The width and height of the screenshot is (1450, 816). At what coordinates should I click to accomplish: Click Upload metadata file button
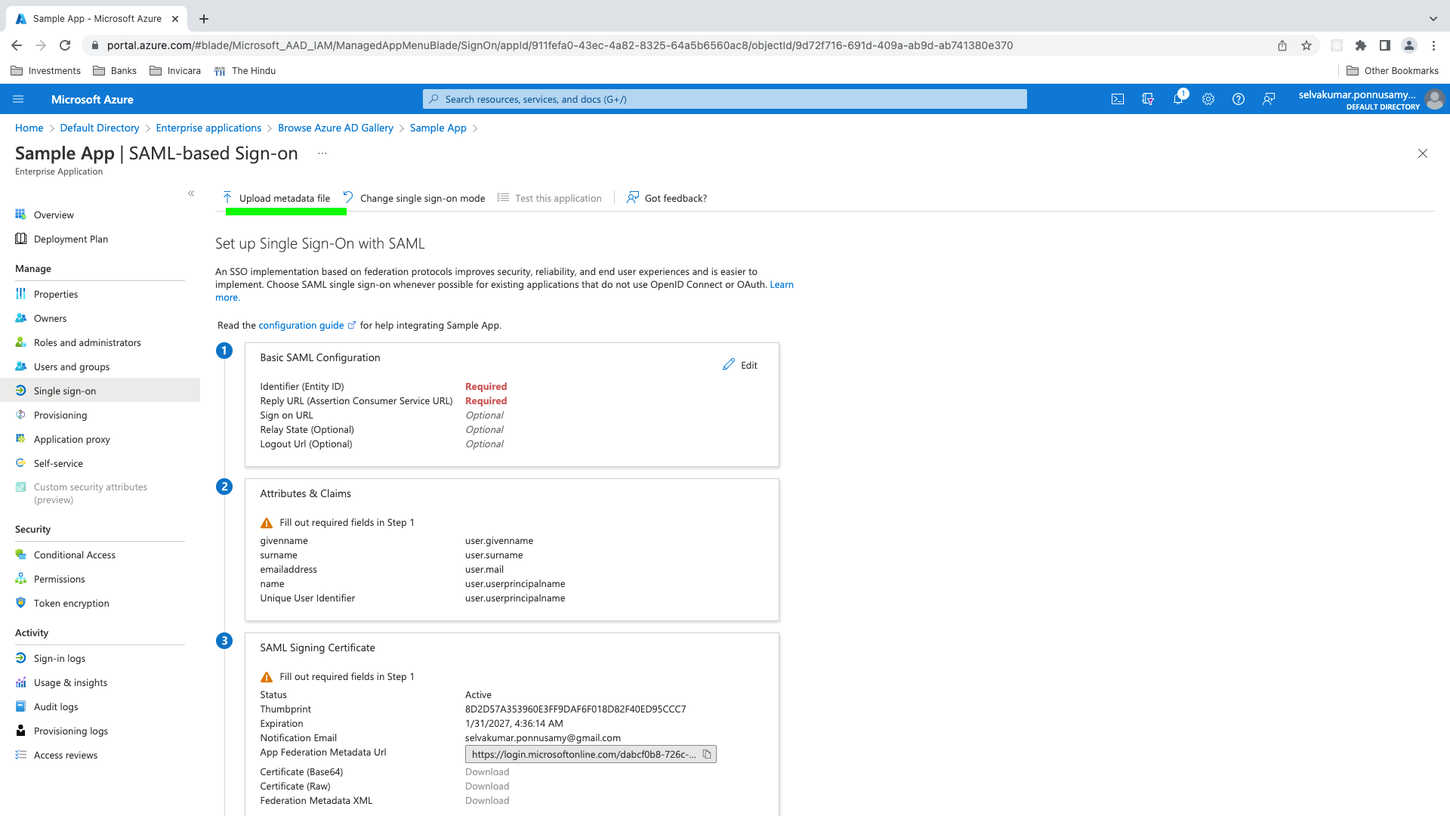click(276, 198)
